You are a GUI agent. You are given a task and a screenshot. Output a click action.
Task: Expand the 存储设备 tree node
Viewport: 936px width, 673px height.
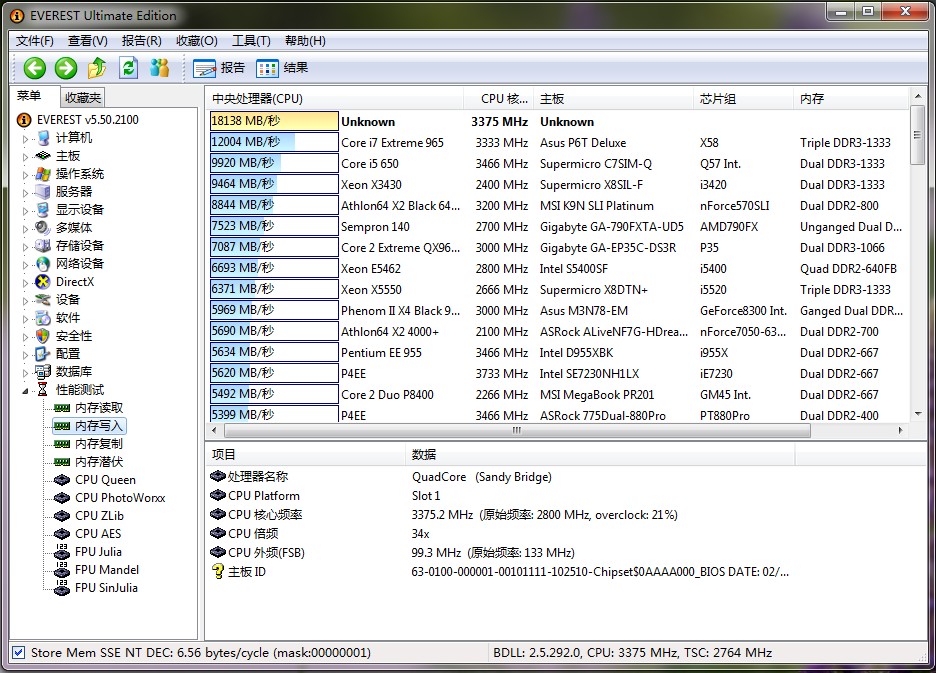click(26, 246)
